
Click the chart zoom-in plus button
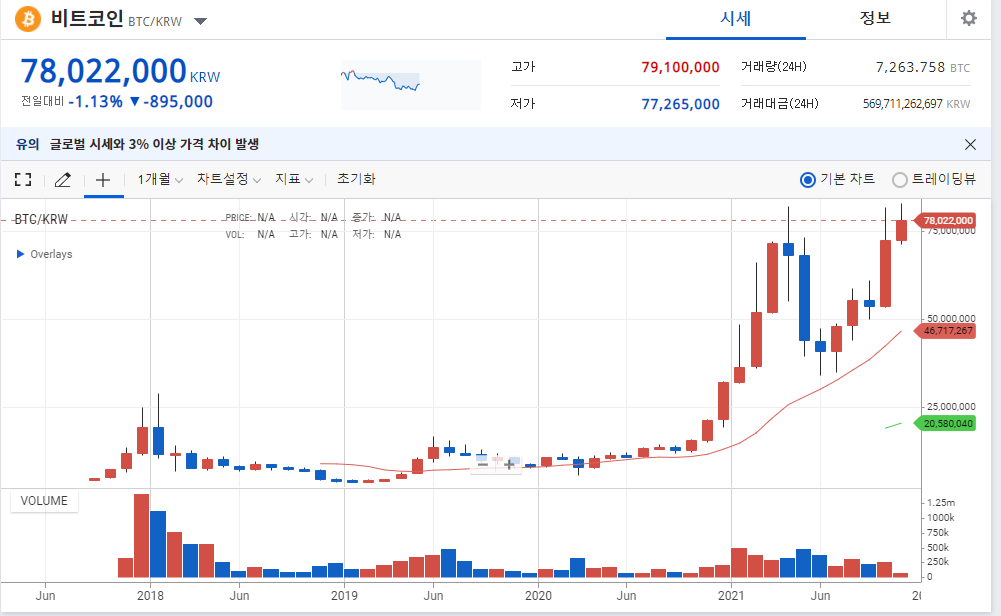tap(509, 464)
